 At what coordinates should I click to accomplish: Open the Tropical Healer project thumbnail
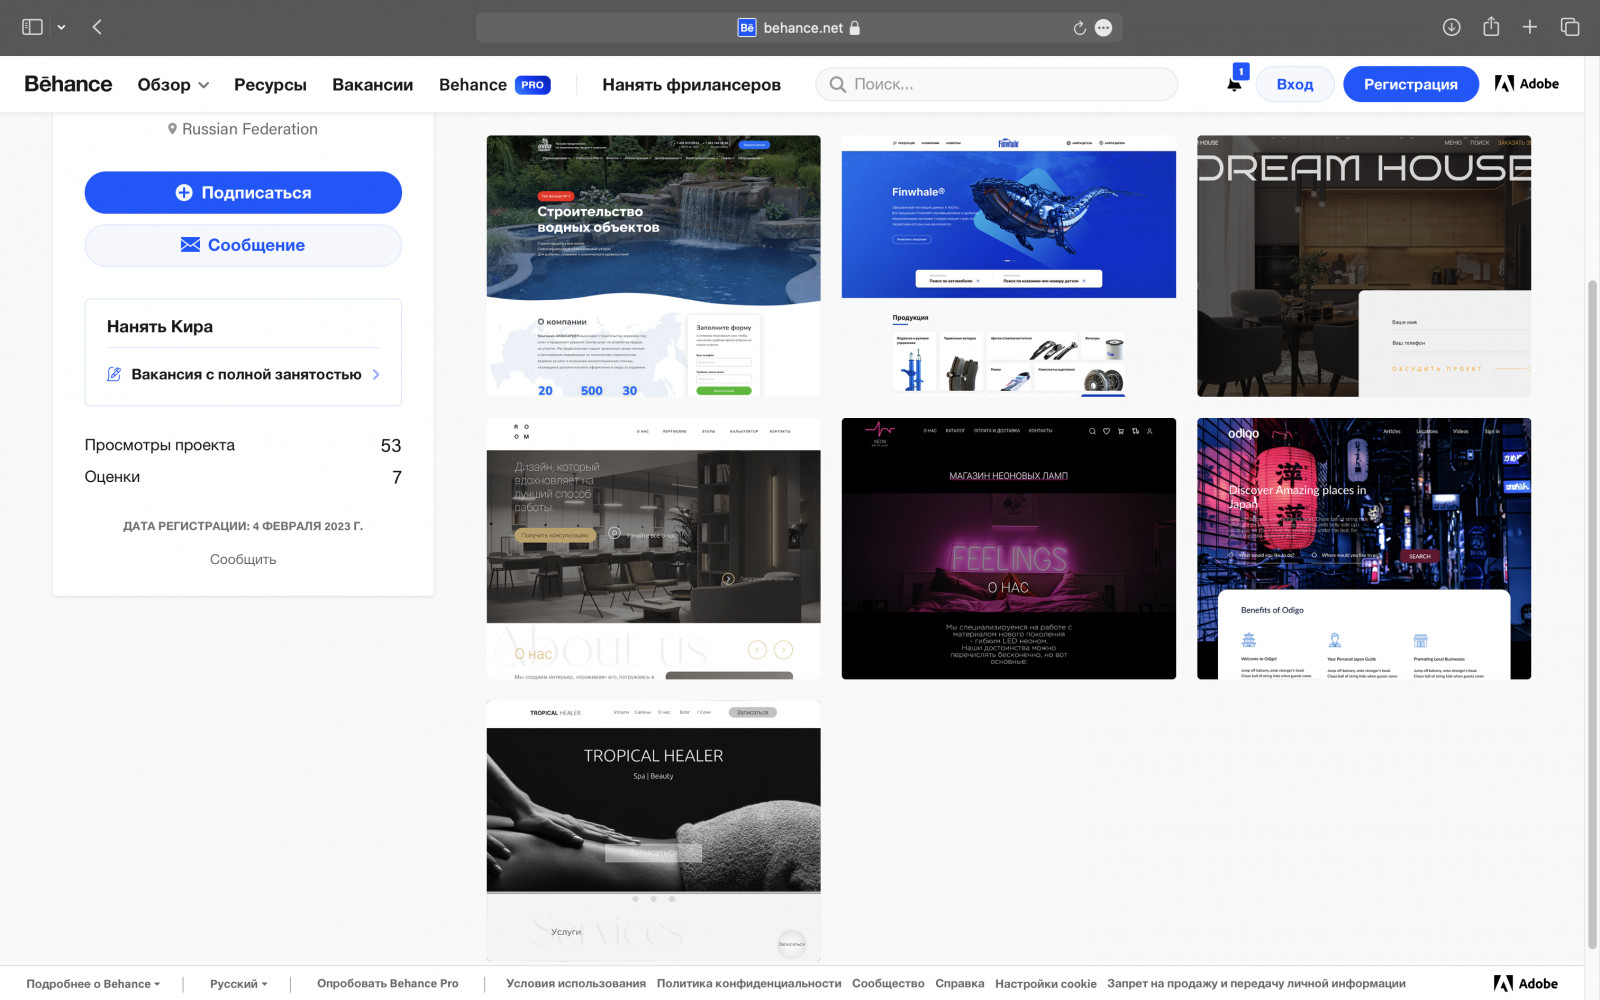[653, 831]
